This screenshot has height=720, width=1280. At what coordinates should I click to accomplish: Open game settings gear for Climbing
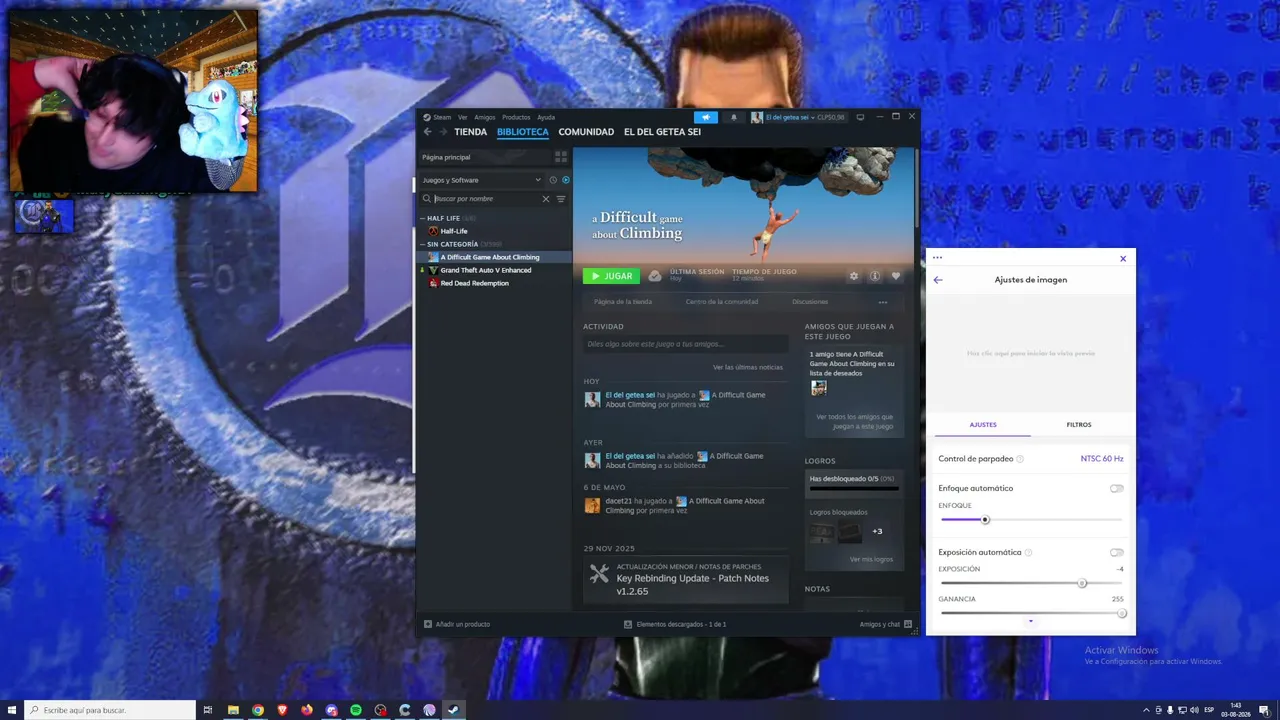[x=854, y=276]
